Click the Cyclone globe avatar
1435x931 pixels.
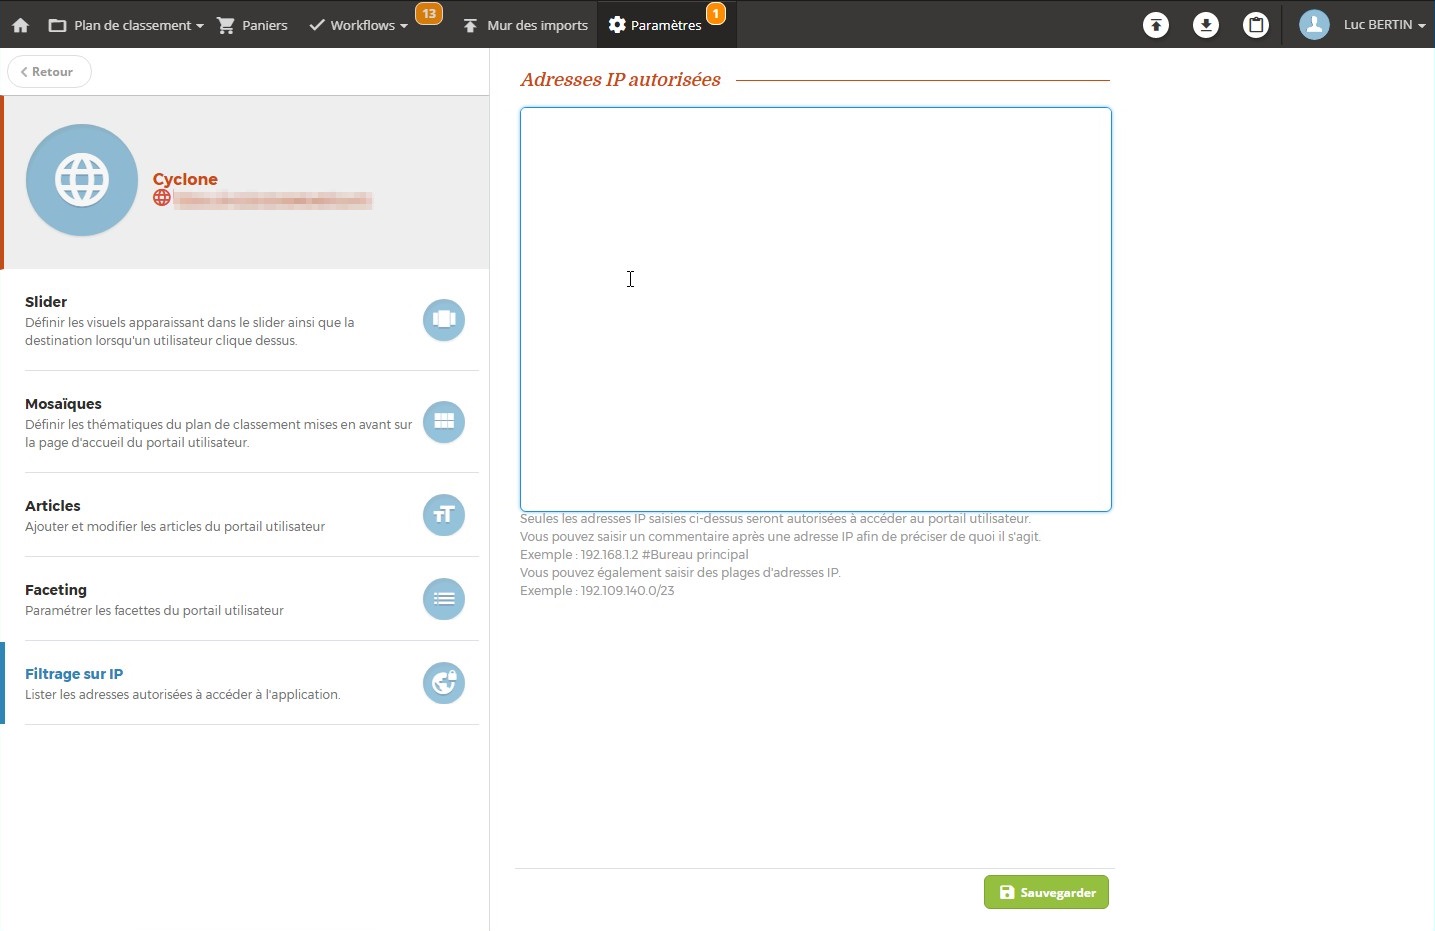point(82,180)
